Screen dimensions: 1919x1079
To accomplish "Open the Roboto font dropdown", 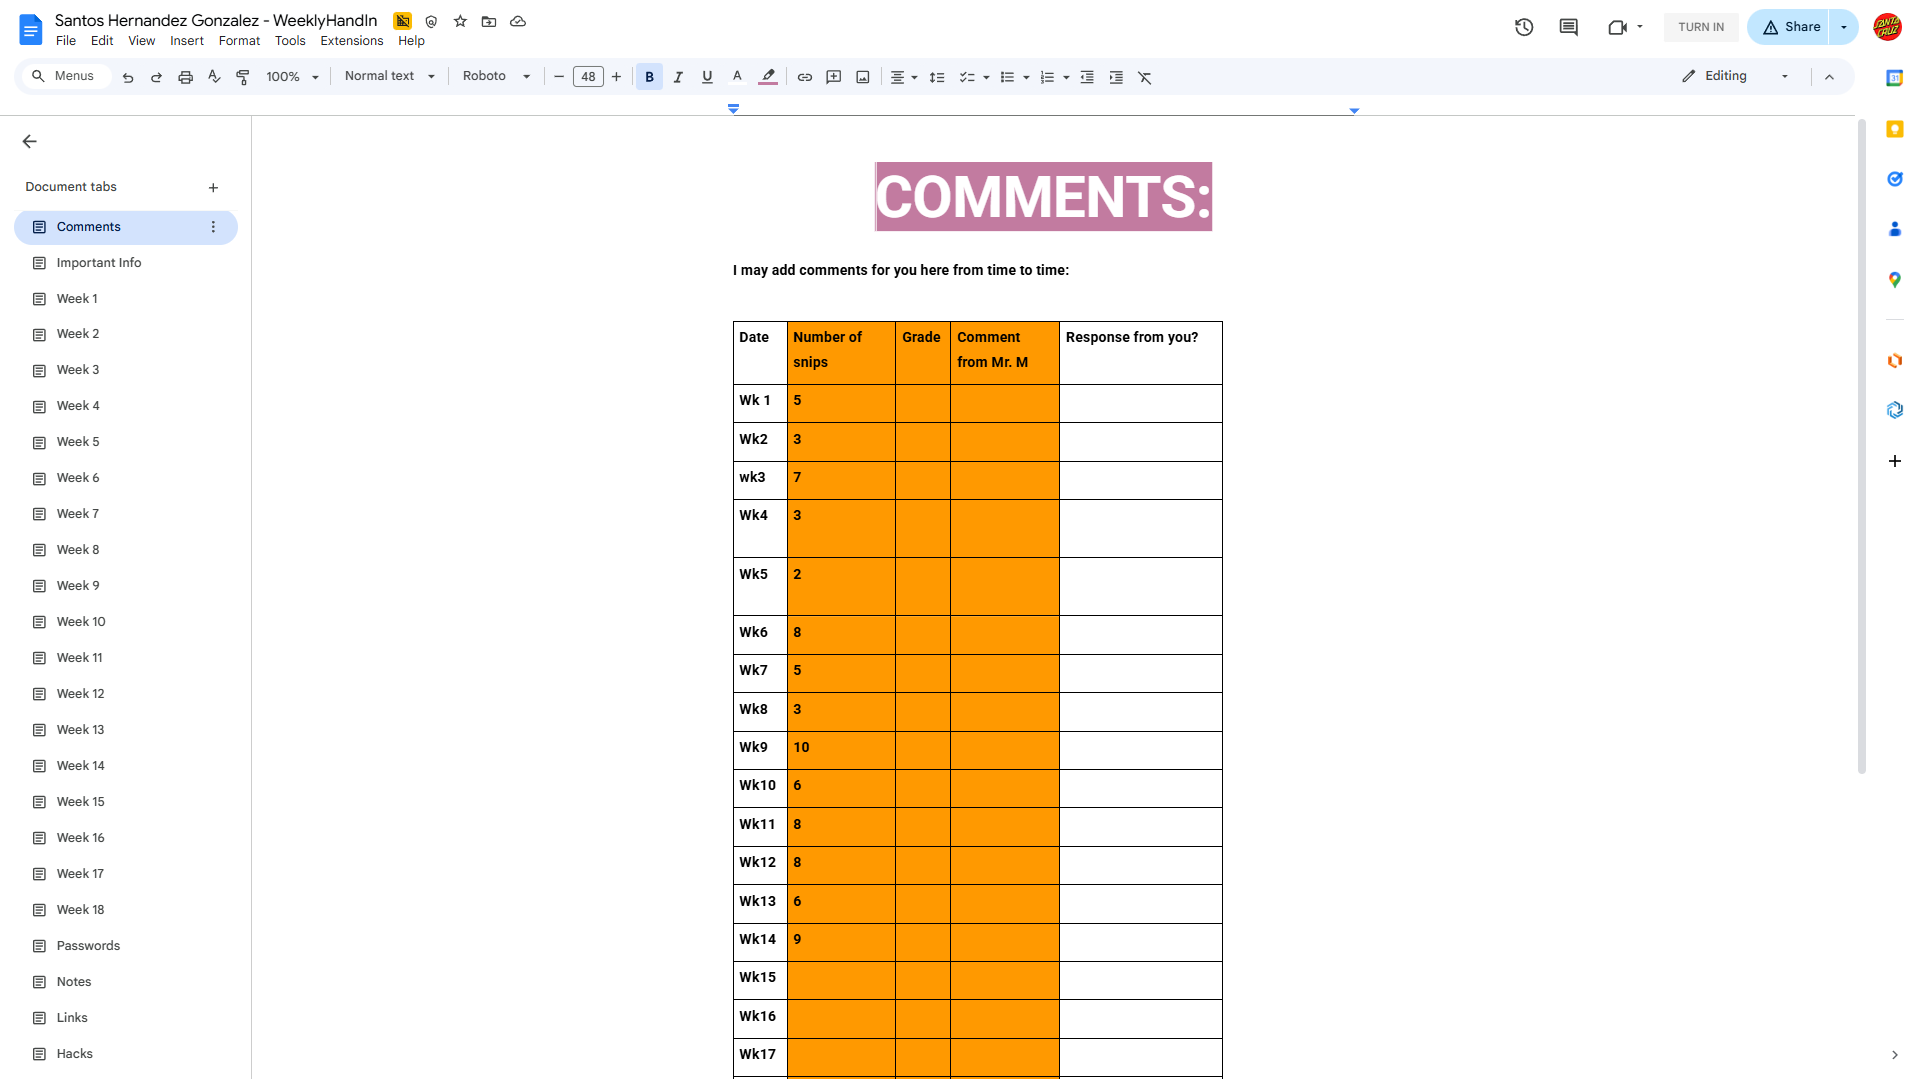I will pyautogui.click(x=496, y=77).
